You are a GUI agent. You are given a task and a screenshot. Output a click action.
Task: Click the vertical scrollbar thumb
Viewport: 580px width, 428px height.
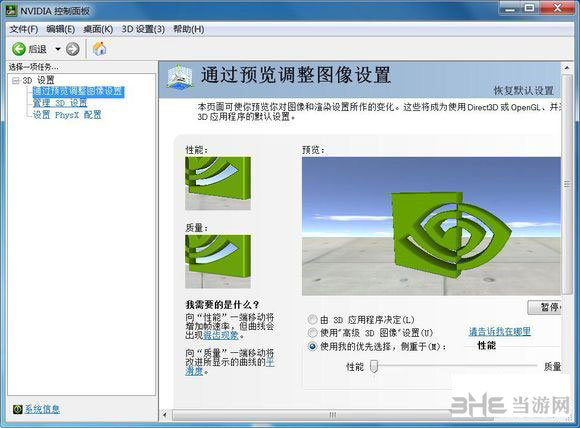567,184
